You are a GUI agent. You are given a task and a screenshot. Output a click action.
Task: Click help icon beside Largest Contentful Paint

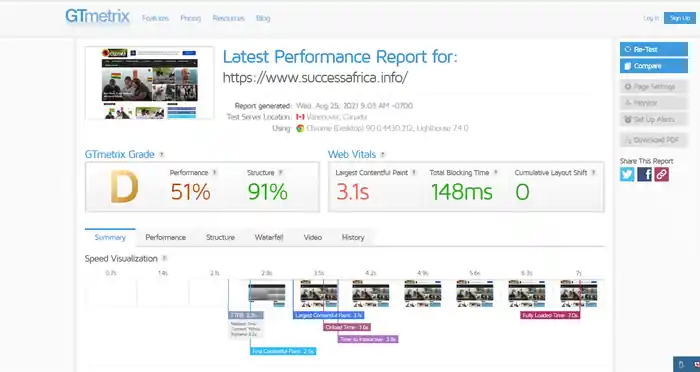coord(414,172)
